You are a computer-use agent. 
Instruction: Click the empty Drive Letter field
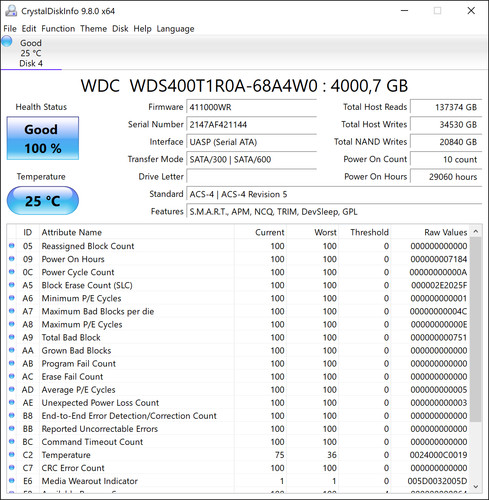pyautogui.click(x=251, y=177)
